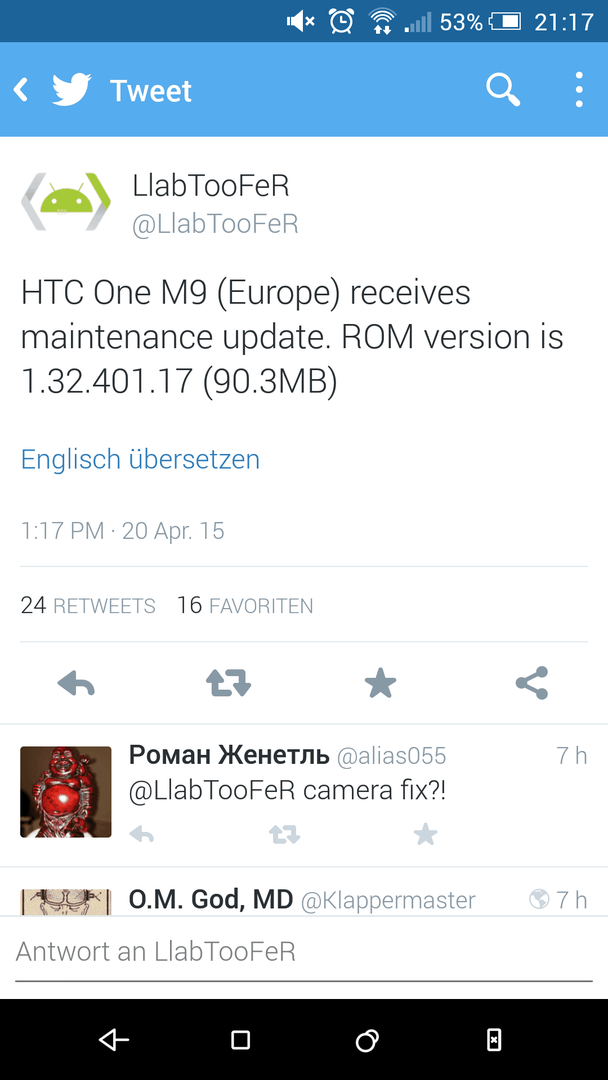
Task: Open search with magnifier icon
Action: point(503,90)
